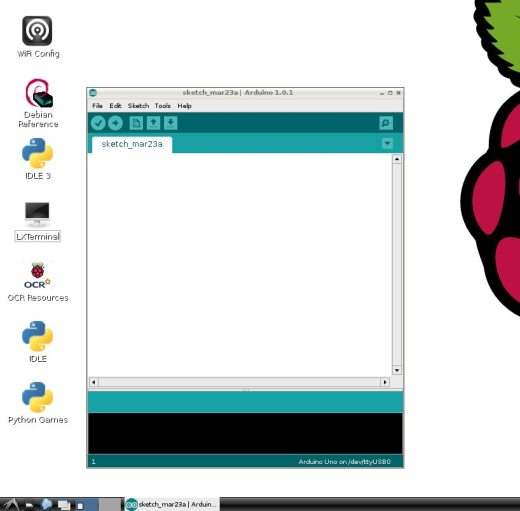Image resolution: width=520 pixels, height=511 pixels.
Task: Open the Debian Reference desktop icon
Action: coord(38,103)
